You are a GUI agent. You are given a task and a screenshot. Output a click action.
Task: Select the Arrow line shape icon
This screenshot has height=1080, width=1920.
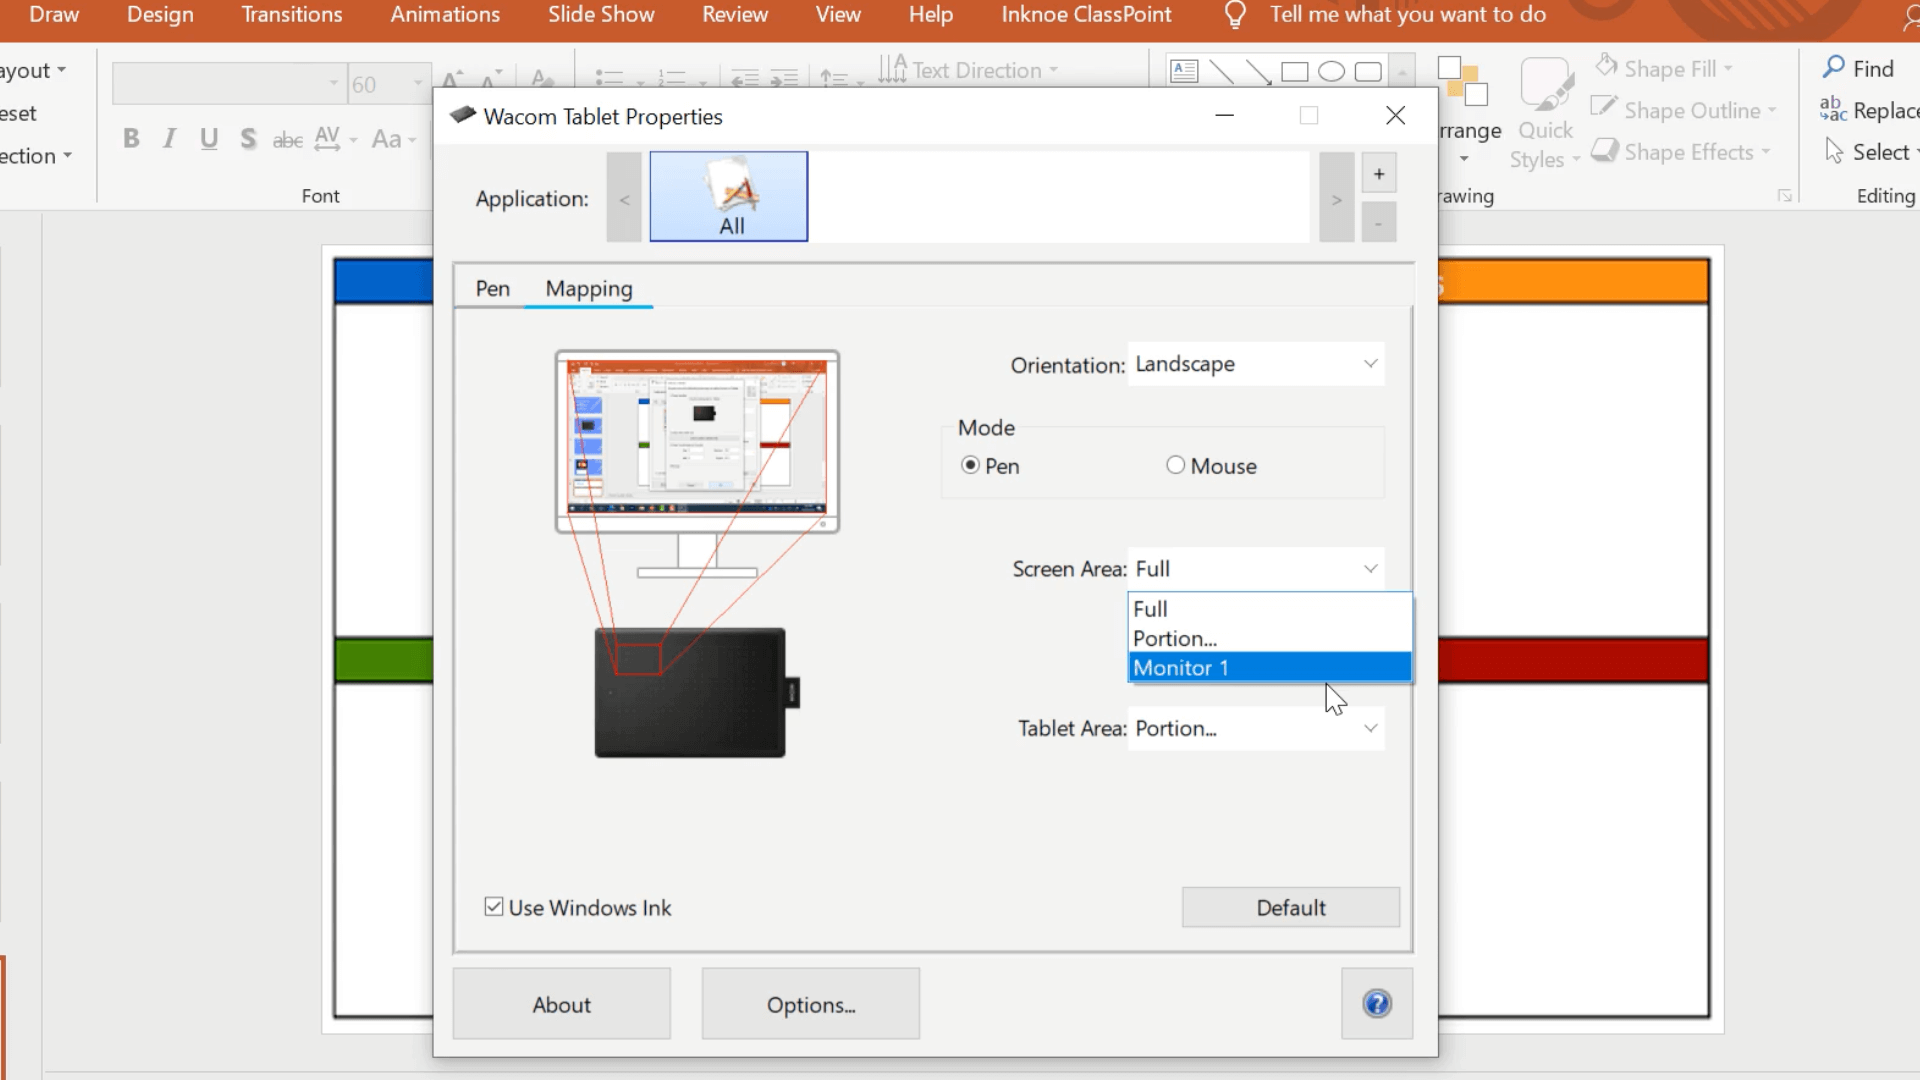click(1258, 72)
